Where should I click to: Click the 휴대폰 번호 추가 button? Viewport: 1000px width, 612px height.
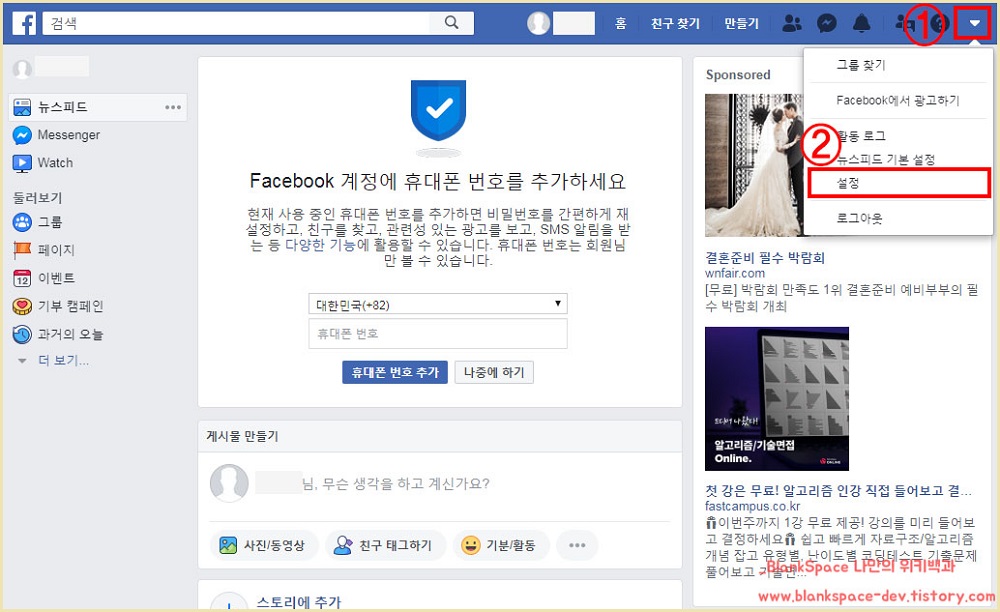(x=395, y=372)
